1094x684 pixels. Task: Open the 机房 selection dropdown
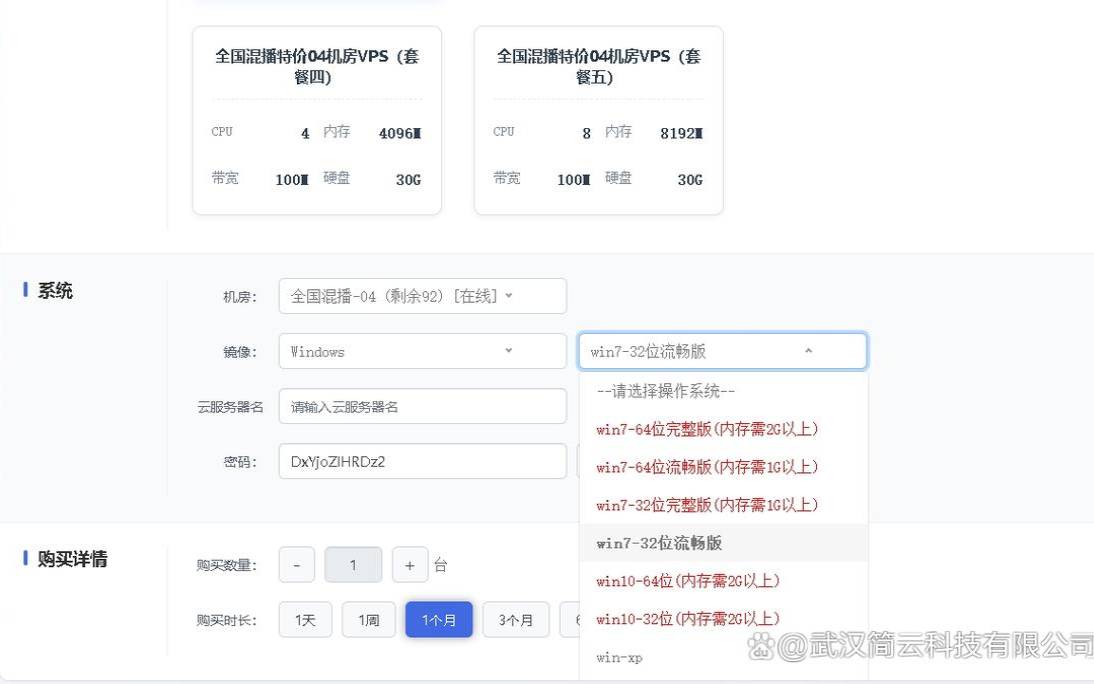[x=422, y=295]
